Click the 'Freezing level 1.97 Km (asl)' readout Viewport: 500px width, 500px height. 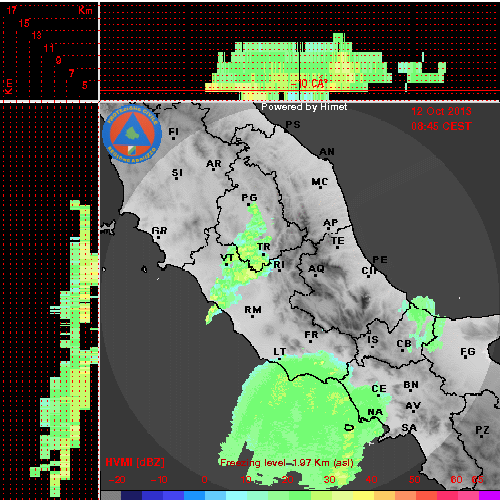(287, 463)
